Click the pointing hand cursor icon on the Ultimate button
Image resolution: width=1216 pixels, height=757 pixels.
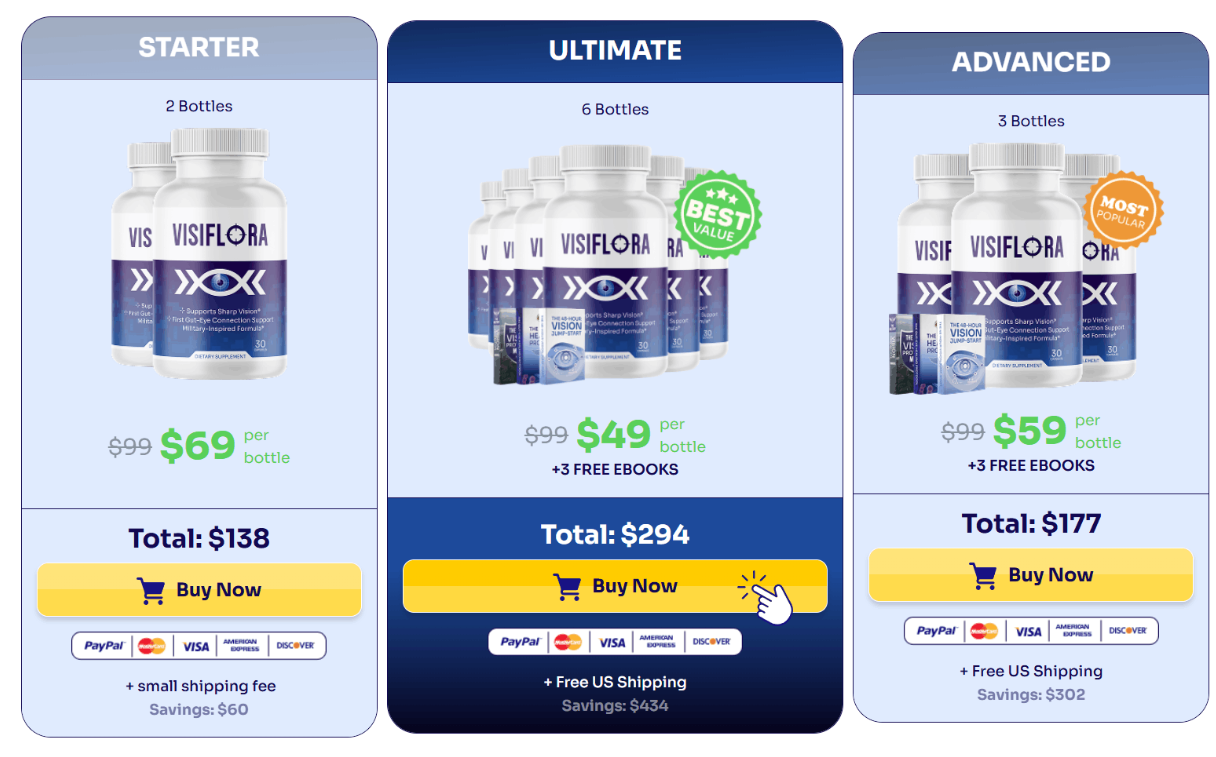tap(768, 598)
